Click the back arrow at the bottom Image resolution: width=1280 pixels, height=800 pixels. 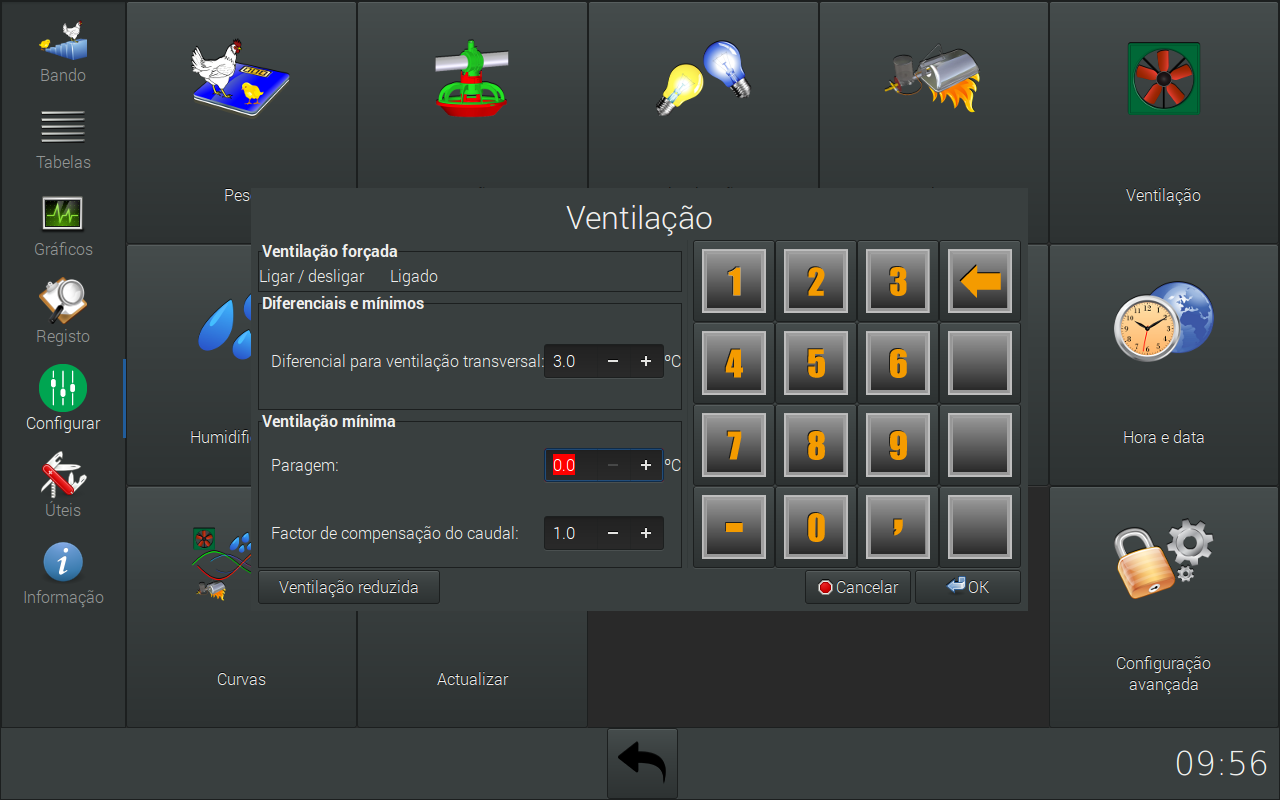(642, 764)
